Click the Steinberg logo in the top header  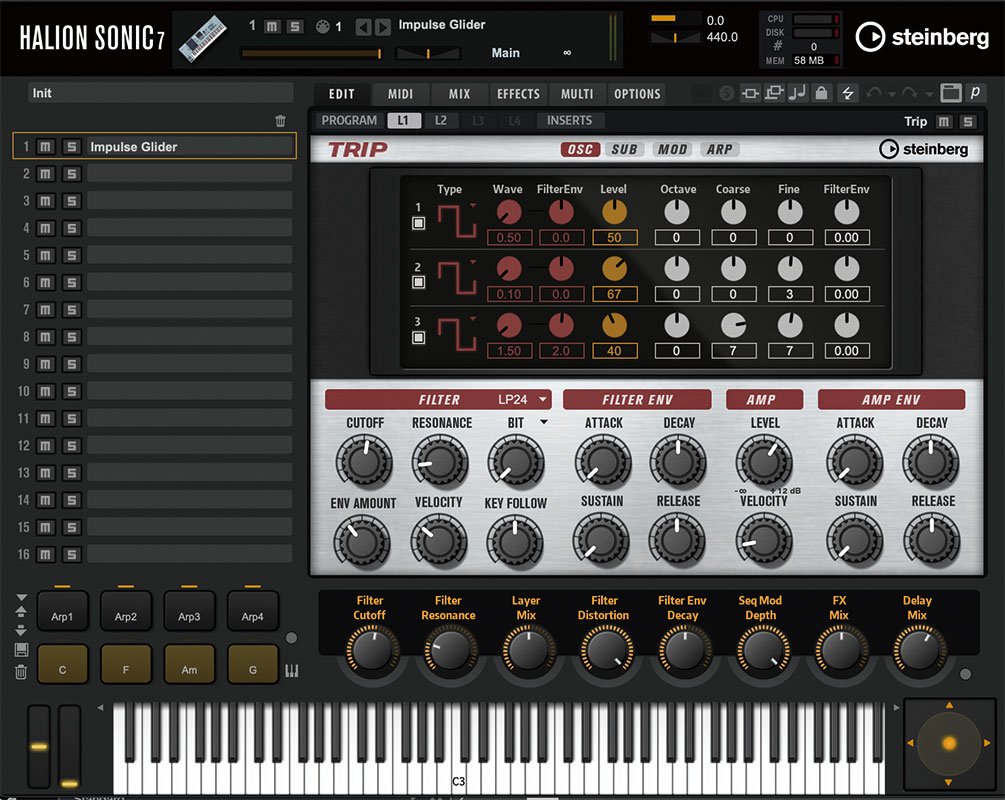click(922, 37)
